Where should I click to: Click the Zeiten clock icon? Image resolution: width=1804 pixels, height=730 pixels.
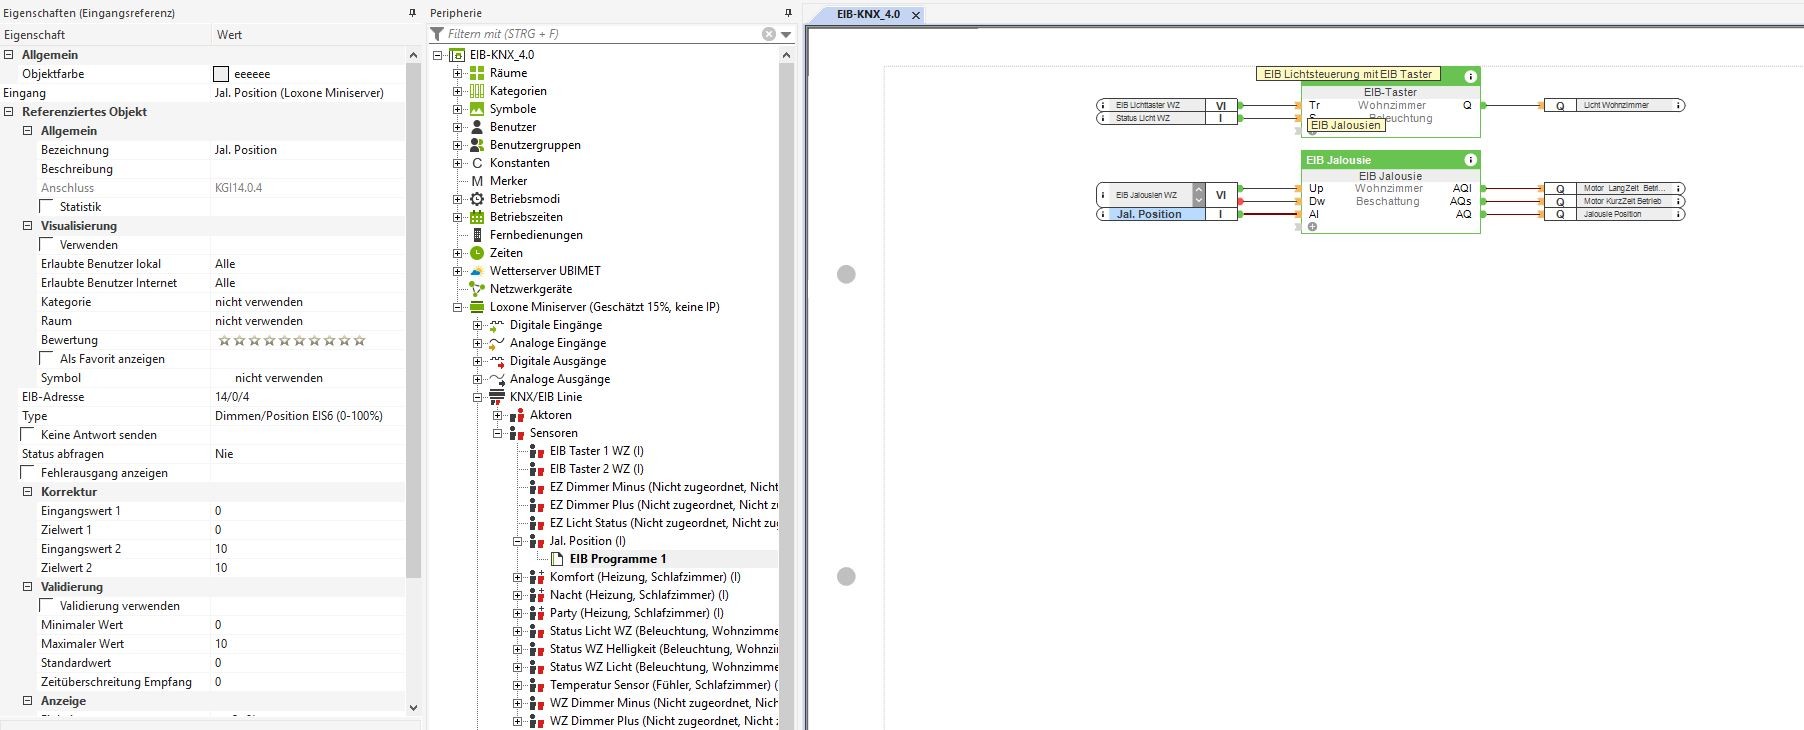pos(477,253)
